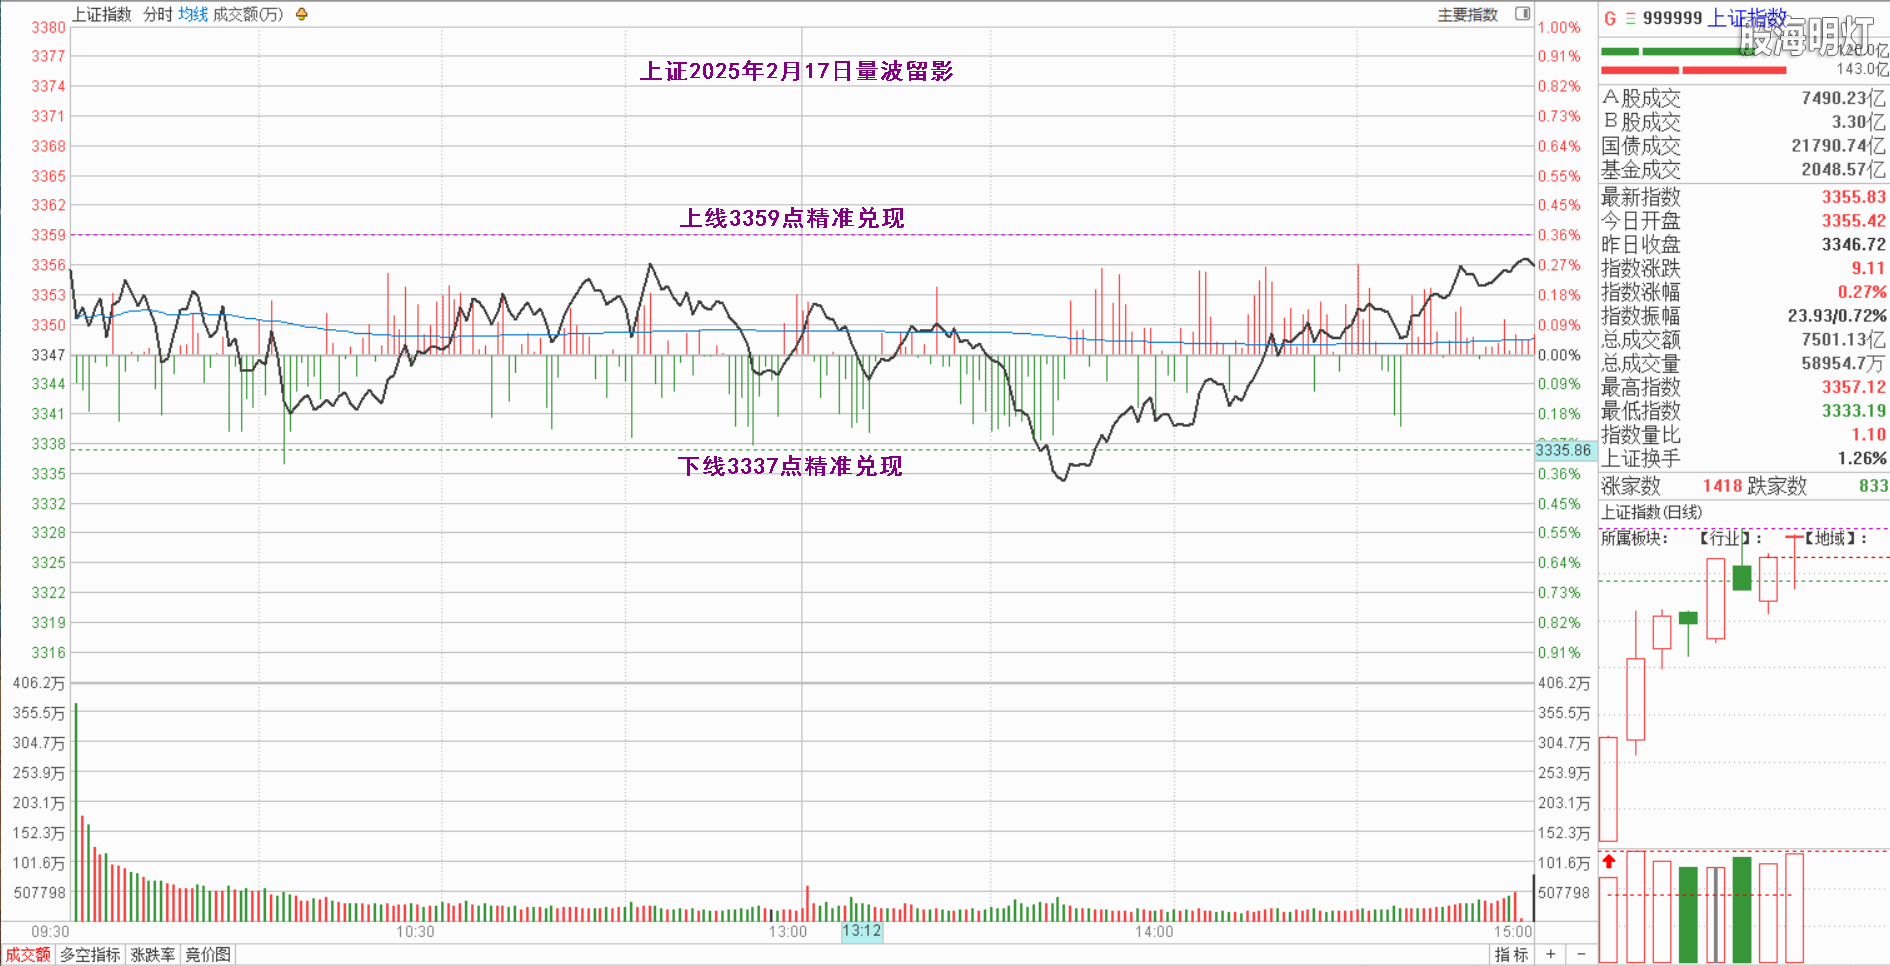This screenshot has height=966, width=1890.
Task: Click the minus zoom-out button at chart bottom
Action: [x=1581, y=954]
